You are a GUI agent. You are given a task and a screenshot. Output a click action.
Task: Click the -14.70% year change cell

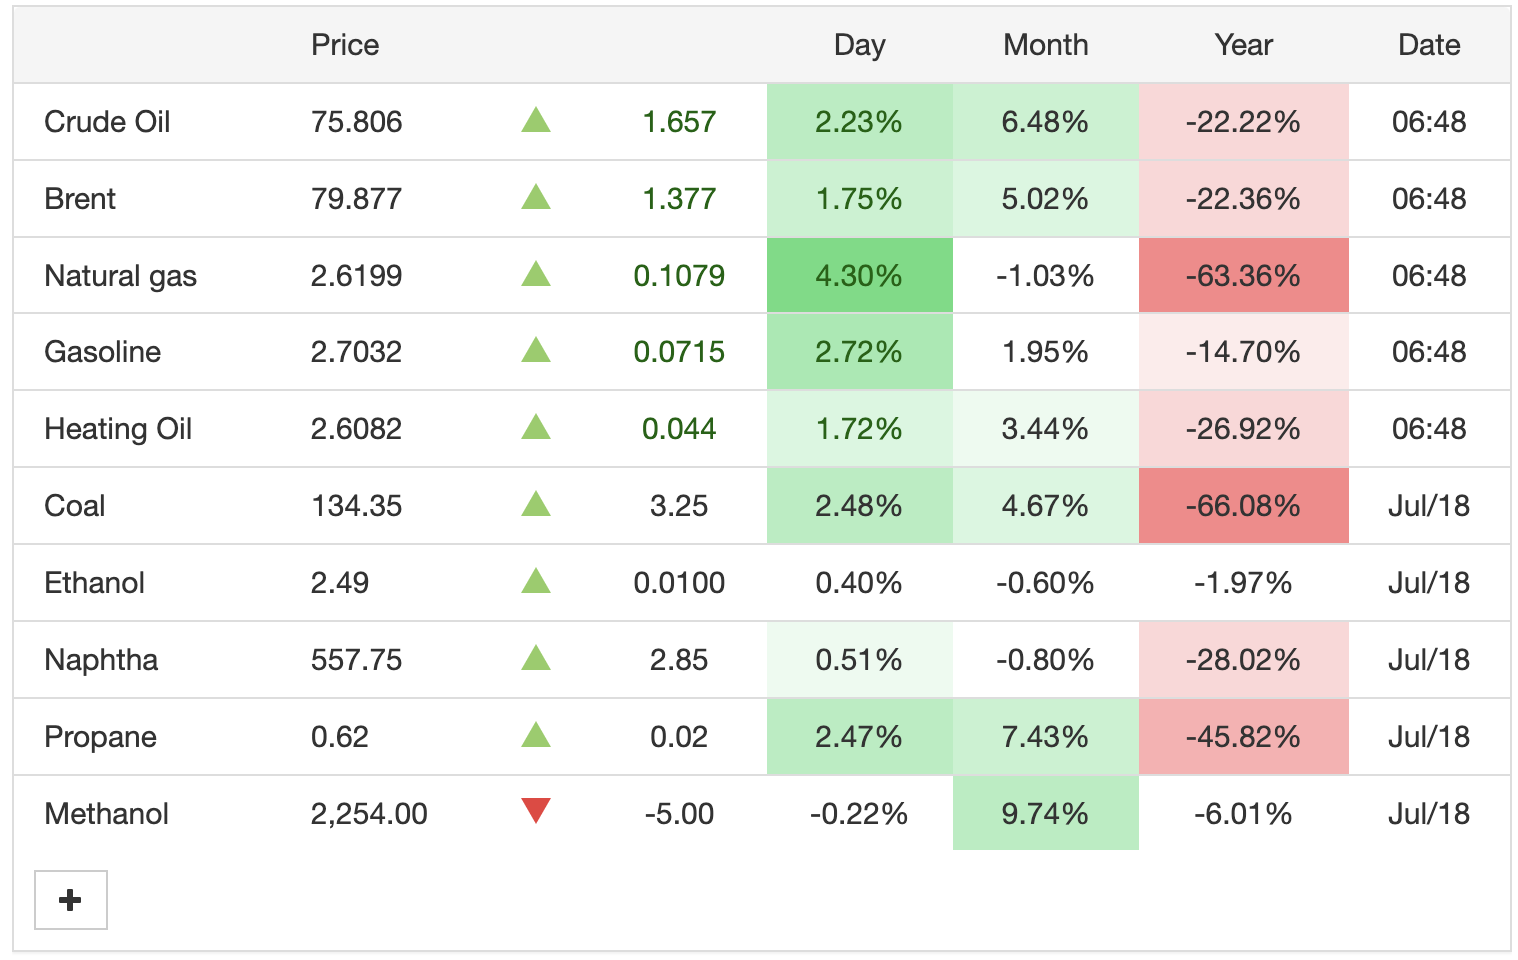[x=1243, y=351]
